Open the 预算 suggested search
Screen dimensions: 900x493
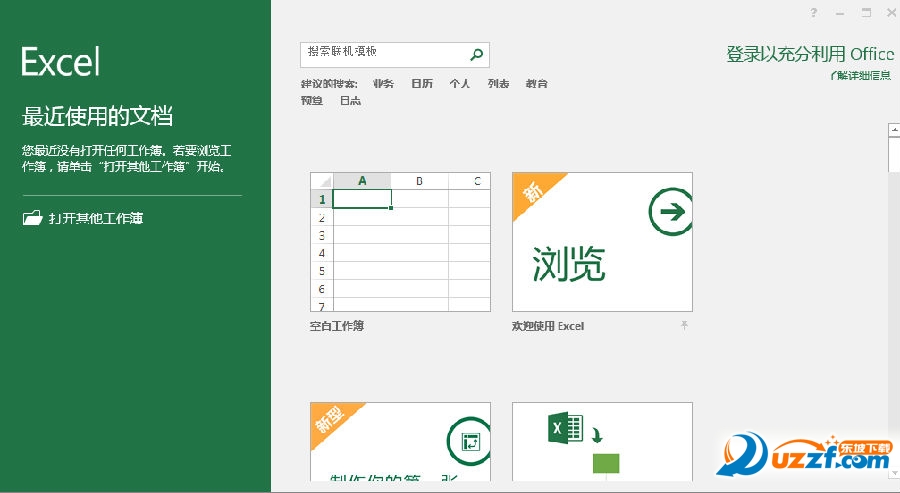coord(312,101)
